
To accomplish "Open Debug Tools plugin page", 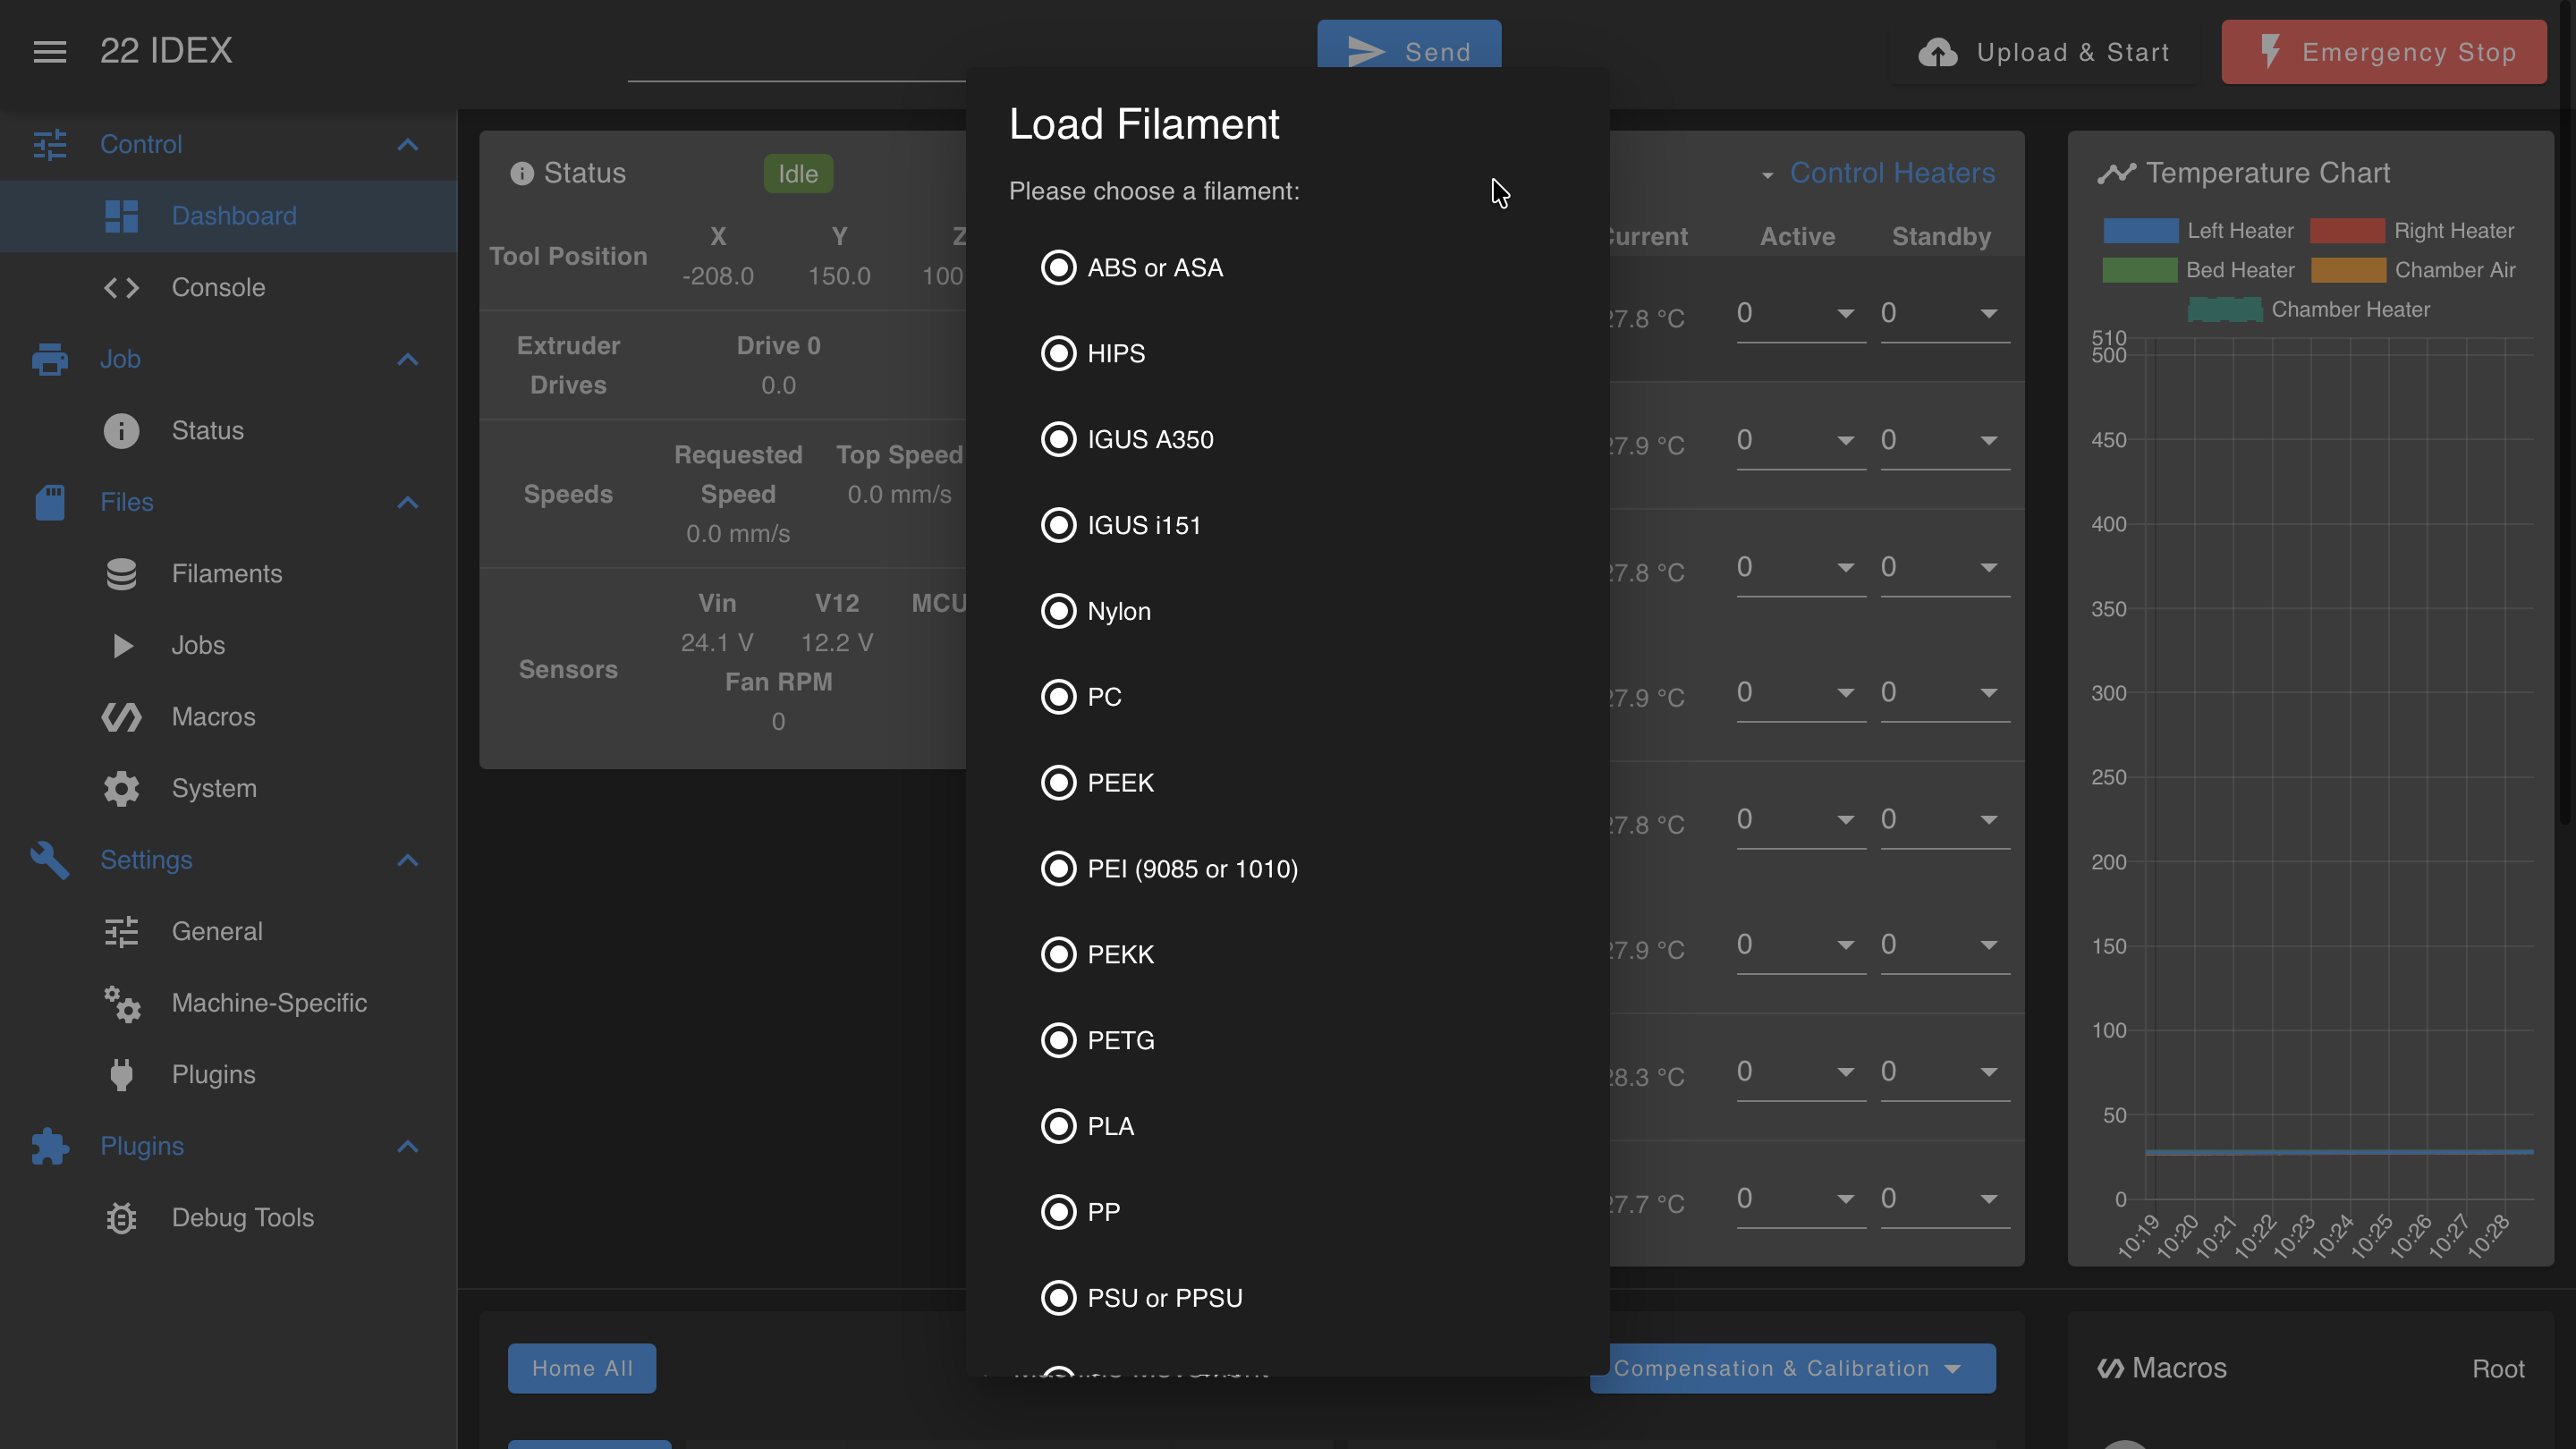I will pyautogui.click(x=228, y=1217).
